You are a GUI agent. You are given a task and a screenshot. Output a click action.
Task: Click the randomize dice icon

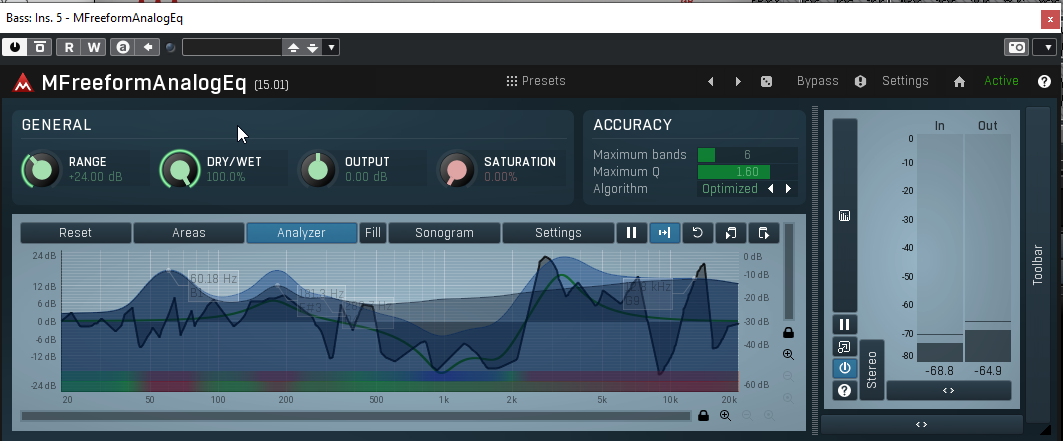[766, 82]
